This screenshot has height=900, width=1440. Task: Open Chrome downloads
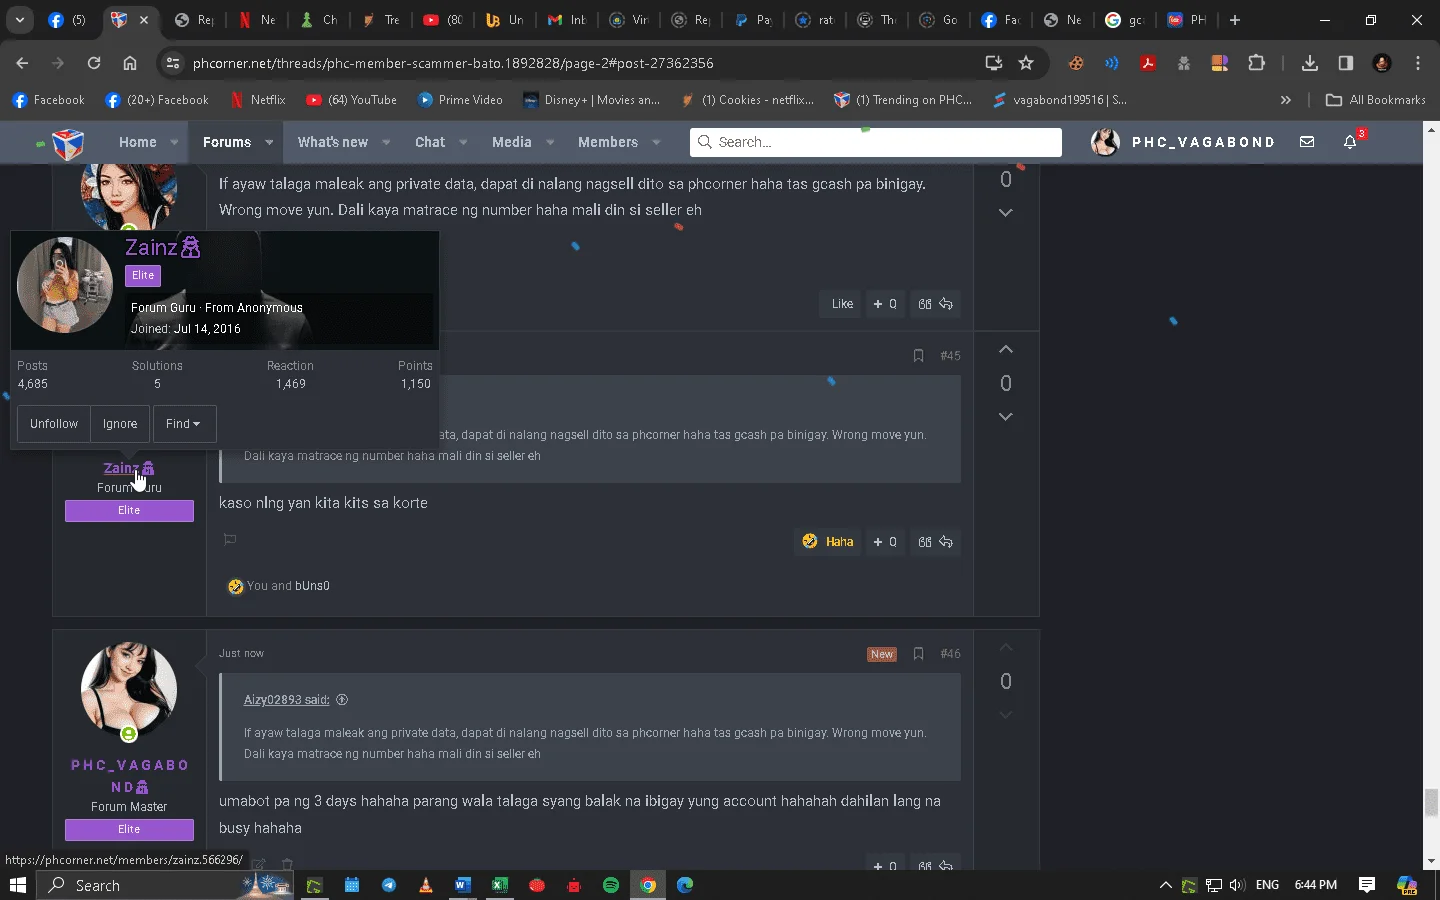click(x=1309, y=63)
